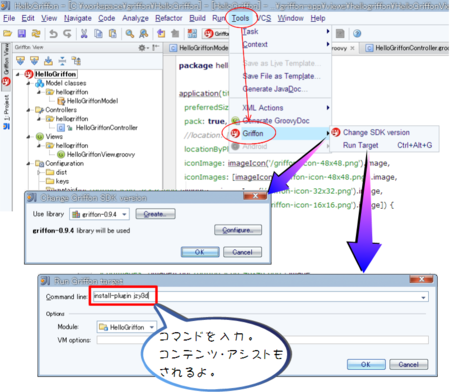Viewport: 450px width, 392px height.
Task: Click the Help question mark icon
Action: coord(357,33)
